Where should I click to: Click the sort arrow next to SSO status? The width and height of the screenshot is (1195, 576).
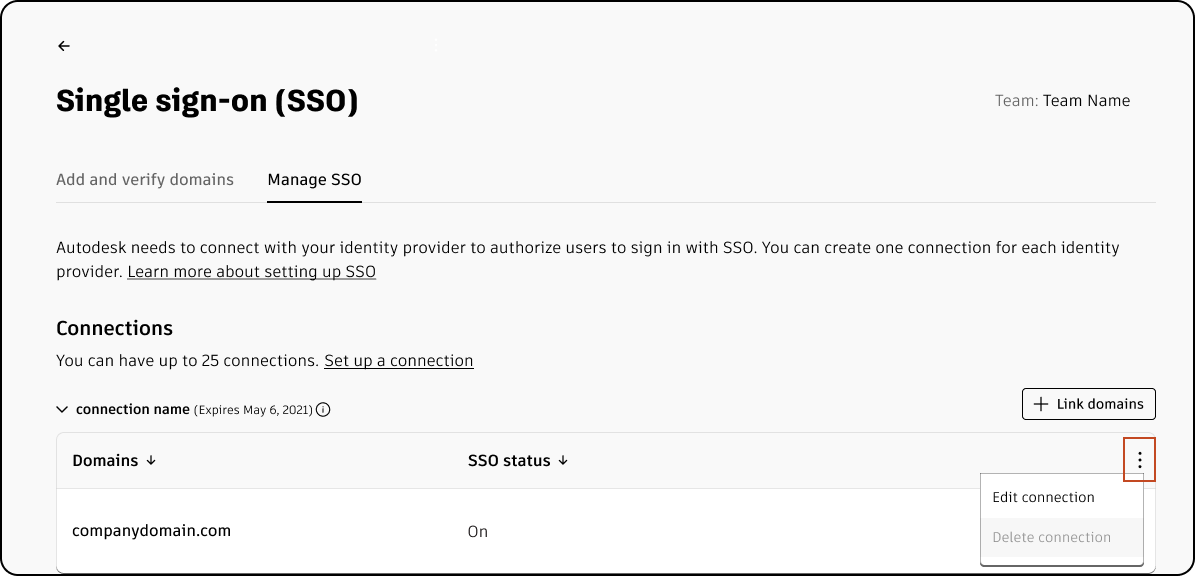pyautogui.click(x=563, y=461)
